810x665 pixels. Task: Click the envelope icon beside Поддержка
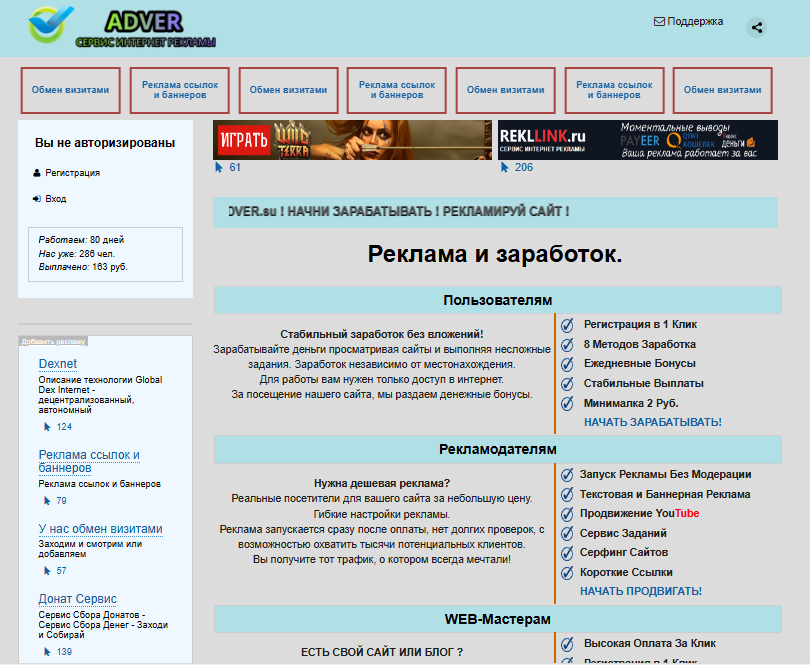point(659,22)
